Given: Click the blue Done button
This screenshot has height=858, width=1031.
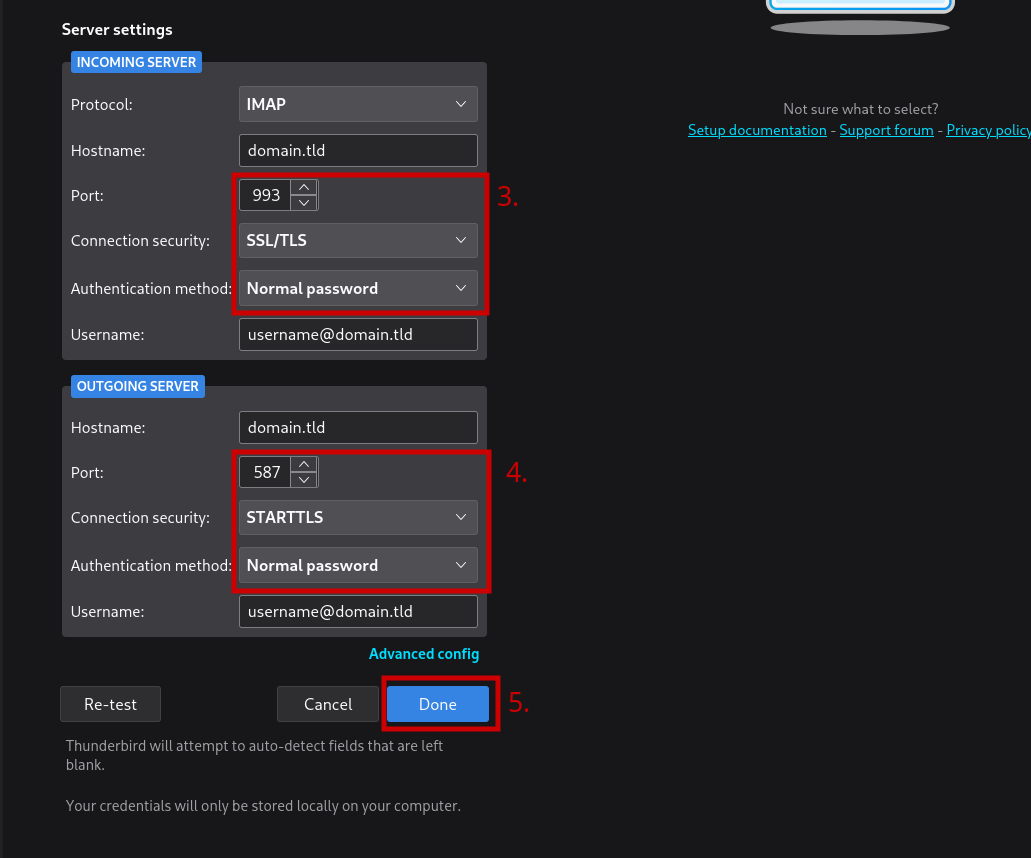Looking at the screenshot, I should tap(438, 704).
